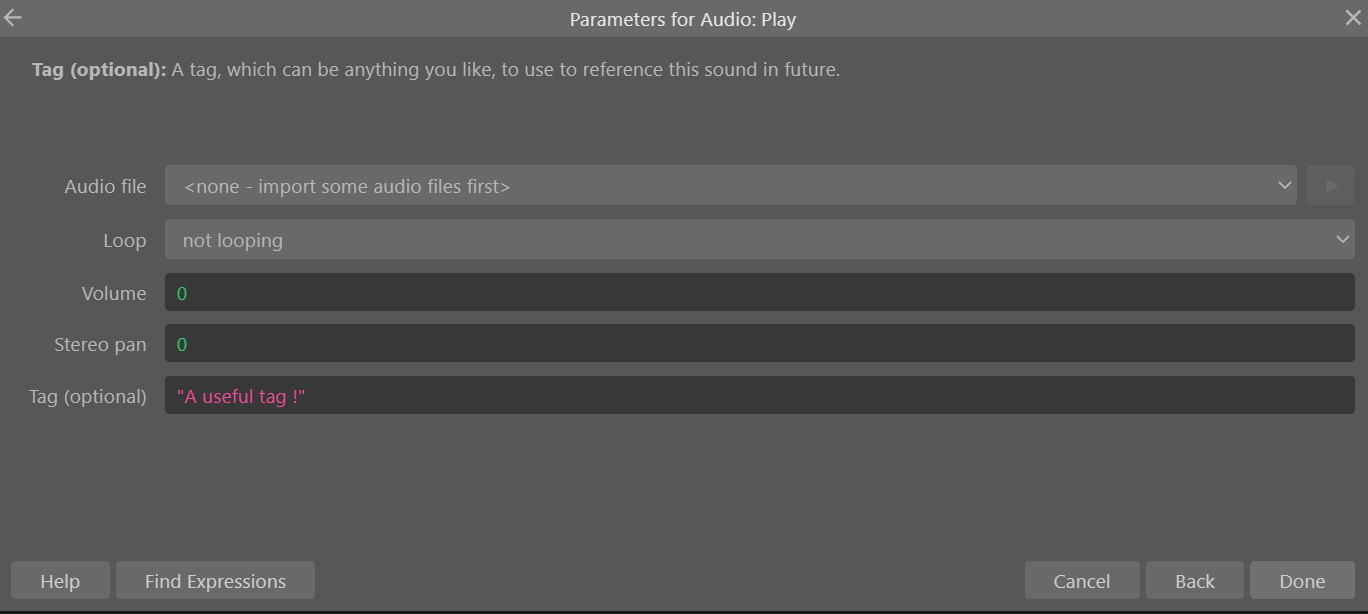Click into the Volume input field
Viewport: 1368px width, 614px height.
[x=759, y=293]
